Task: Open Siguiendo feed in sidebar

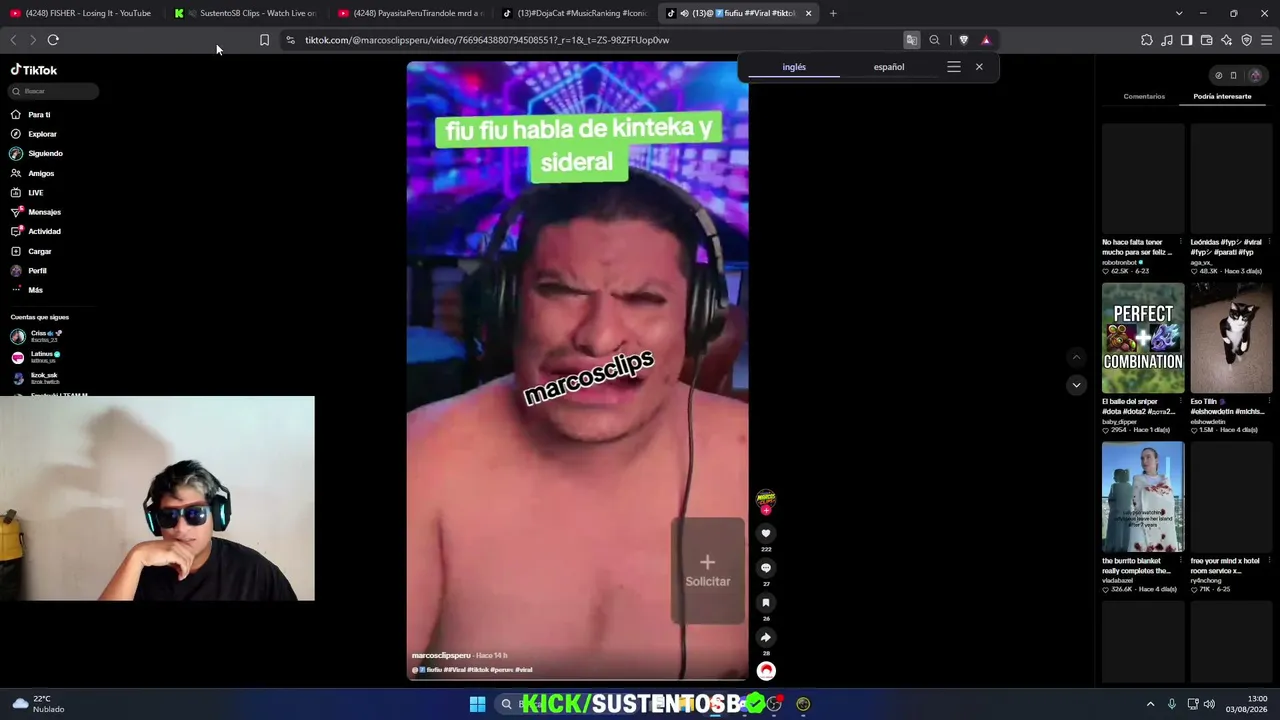Action: point(37,154)
